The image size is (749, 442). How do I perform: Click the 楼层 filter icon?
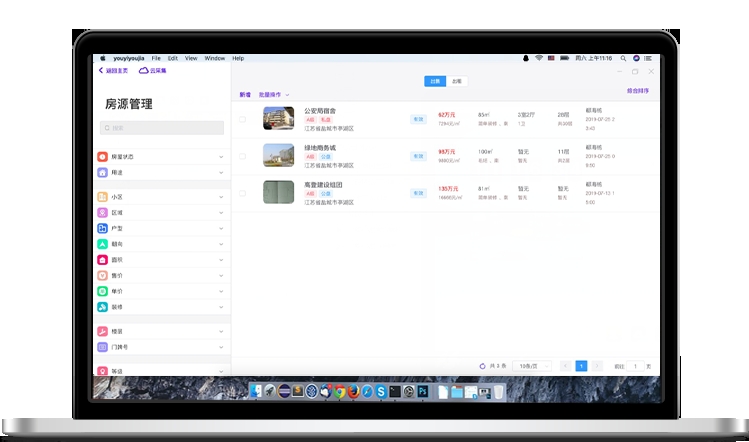click(x=102, y=331)
